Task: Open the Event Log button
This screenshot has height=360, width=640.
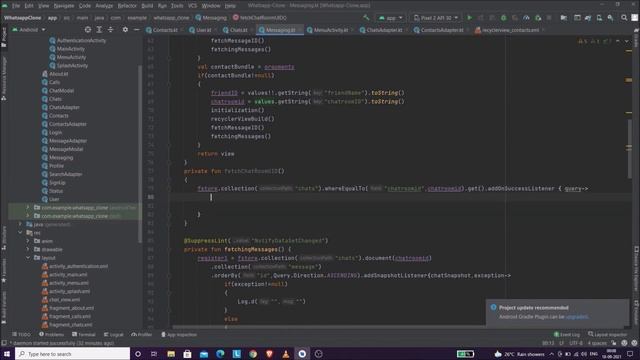Action: [567, 335]
